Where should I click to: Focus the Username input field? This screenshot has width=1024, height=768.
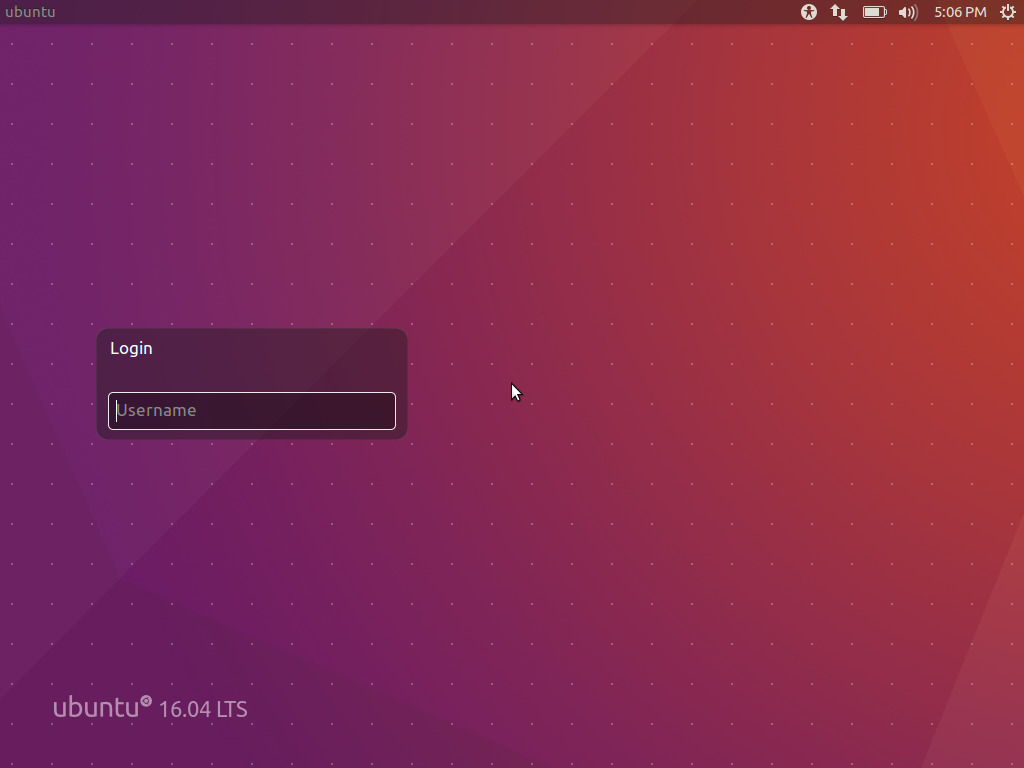click(x=252, y=411)
